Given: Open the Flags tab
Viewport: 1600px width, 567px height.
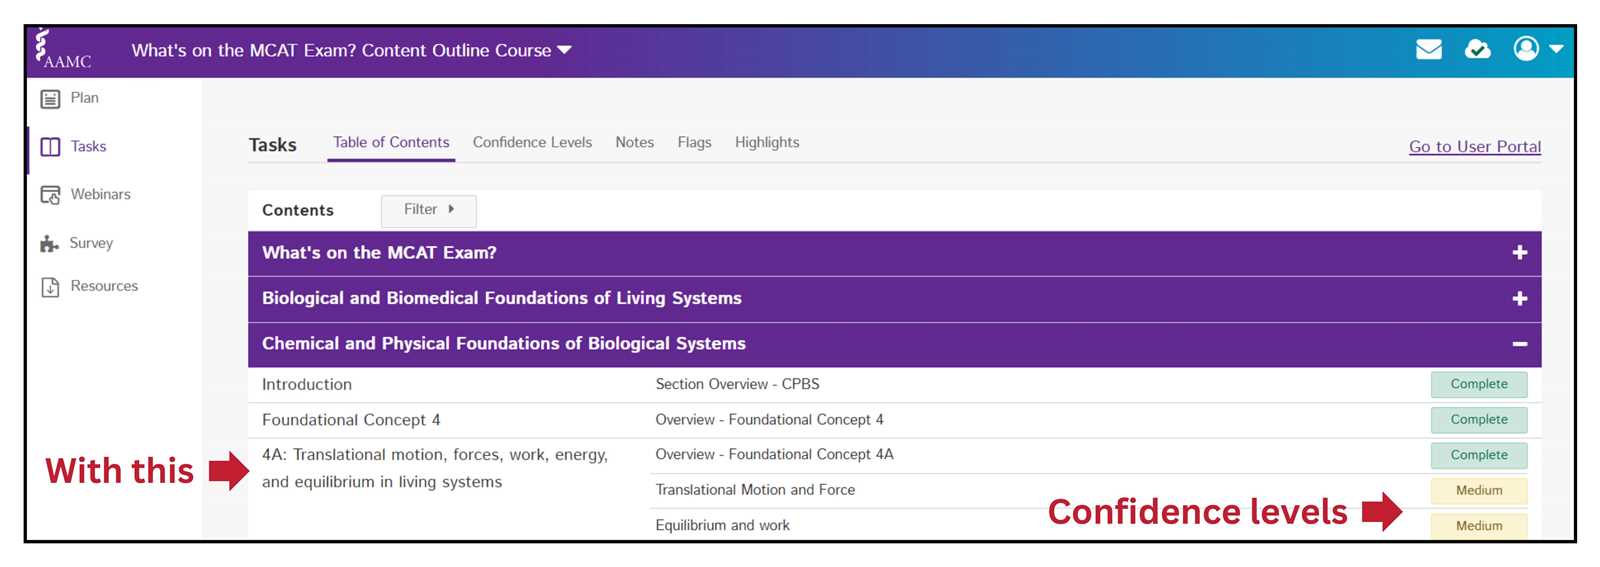Looking at the screenshot, I should tap(694, 143).
